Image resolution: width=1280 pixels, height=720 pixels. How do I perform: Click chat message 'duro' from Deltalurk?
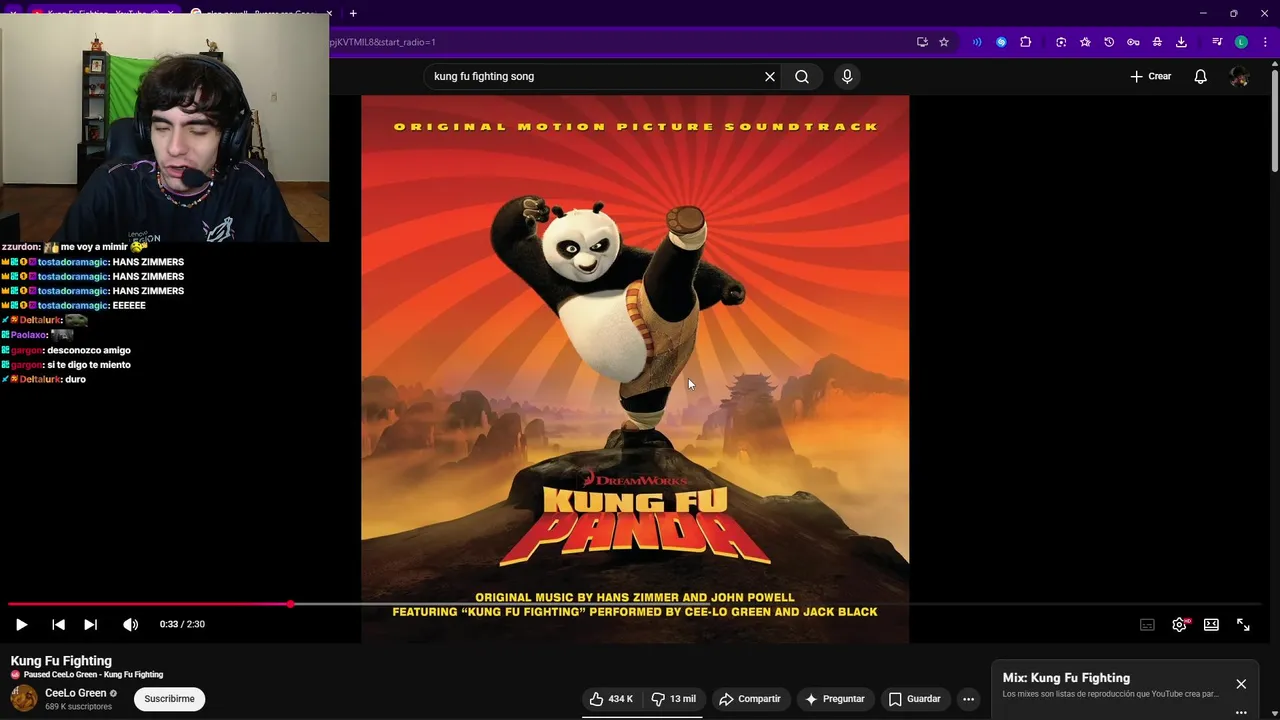point(75,380)
